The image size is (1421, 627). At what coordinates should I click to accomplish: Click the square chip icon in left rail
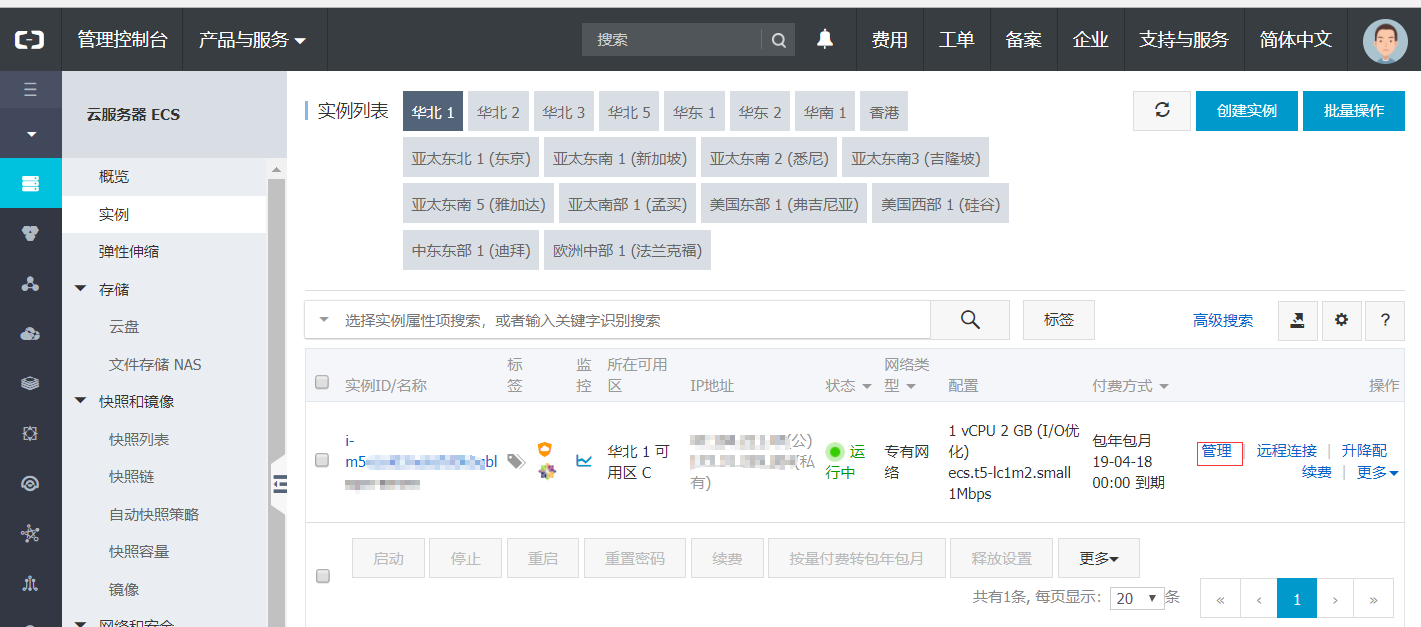pyautogui.click(x=30, y=433)
